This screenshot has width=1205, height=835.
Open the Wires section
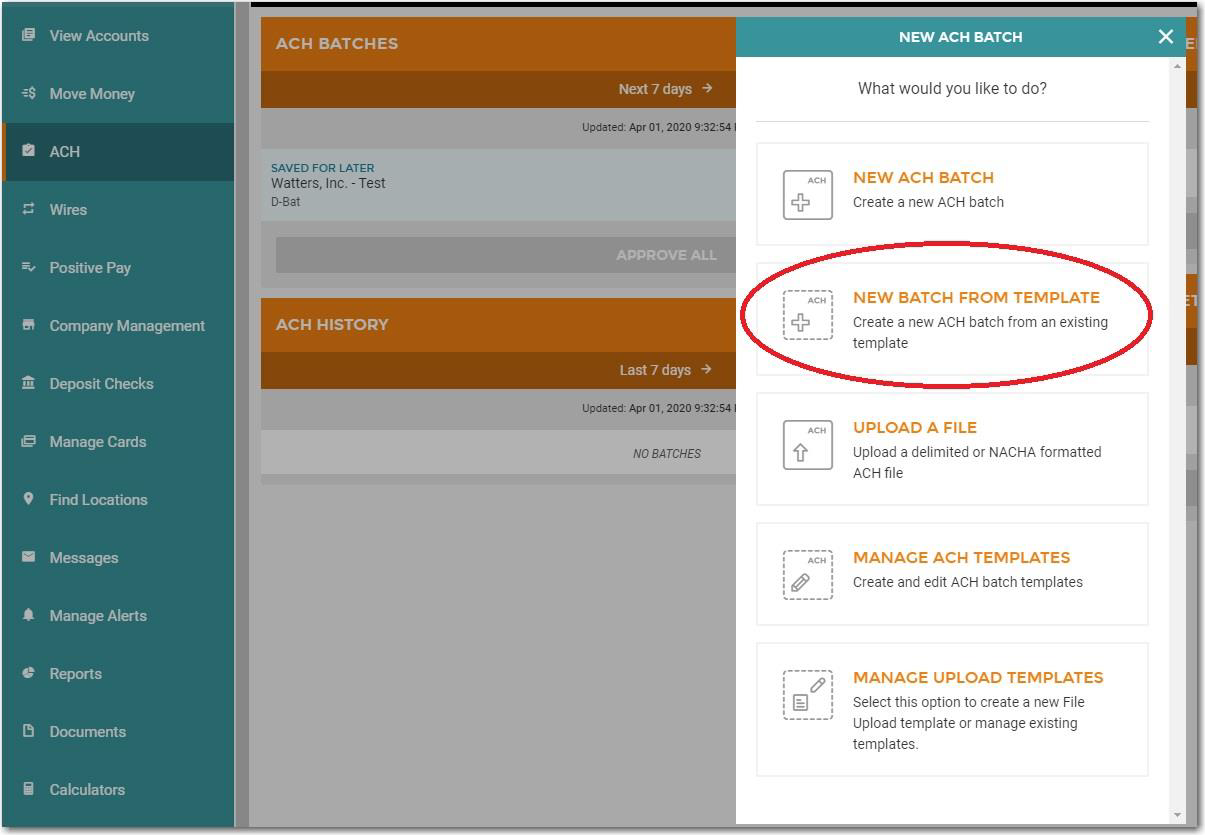point(68,210)
